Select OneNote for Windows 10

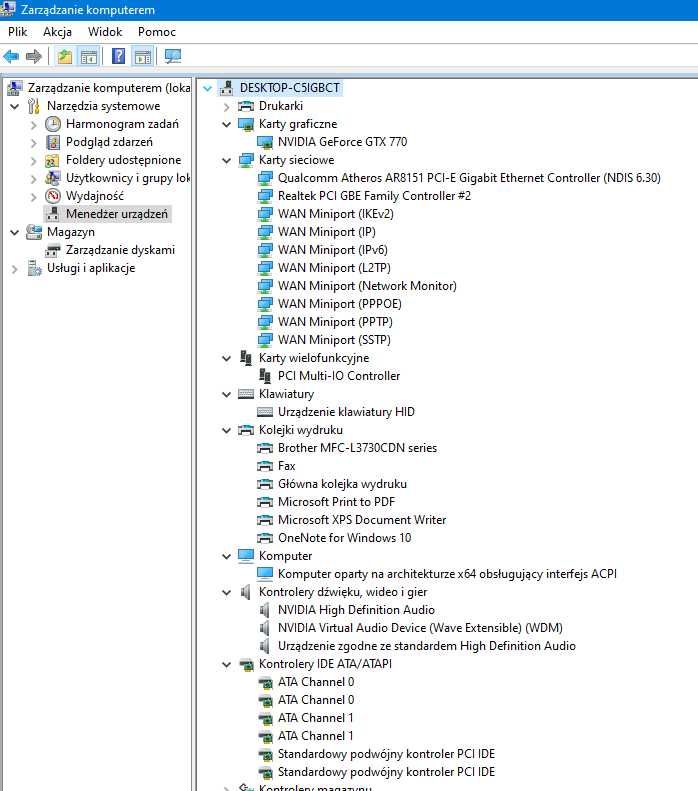click(344, 538)
